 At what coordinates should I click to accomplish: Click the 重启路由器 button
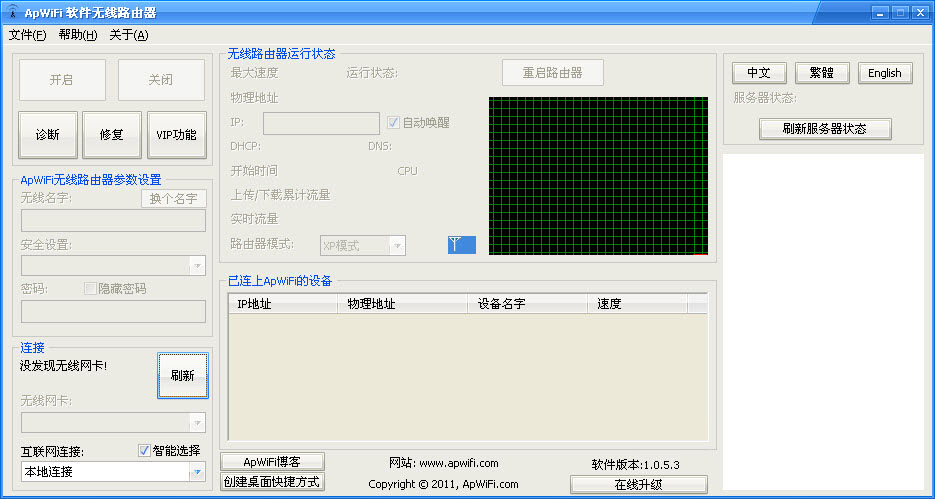coord(553,73)
